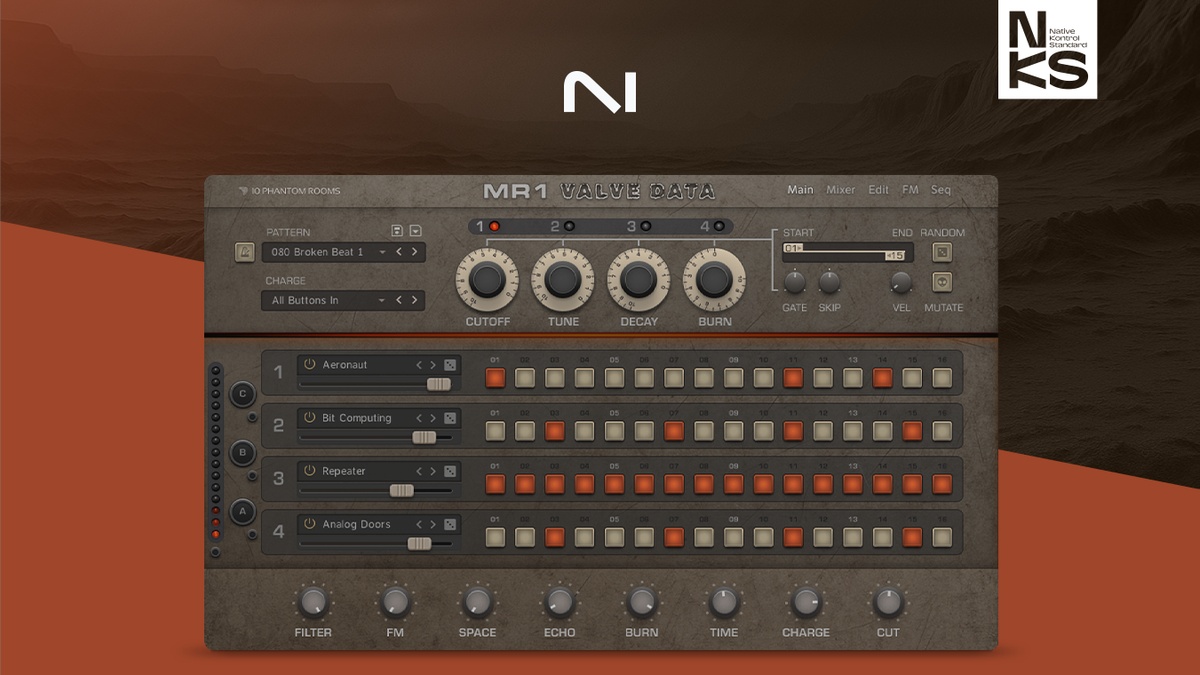The width and height of the screenshot is (1200, 675).
Task: Click the Cut macro knob
Action: (888, 602)
